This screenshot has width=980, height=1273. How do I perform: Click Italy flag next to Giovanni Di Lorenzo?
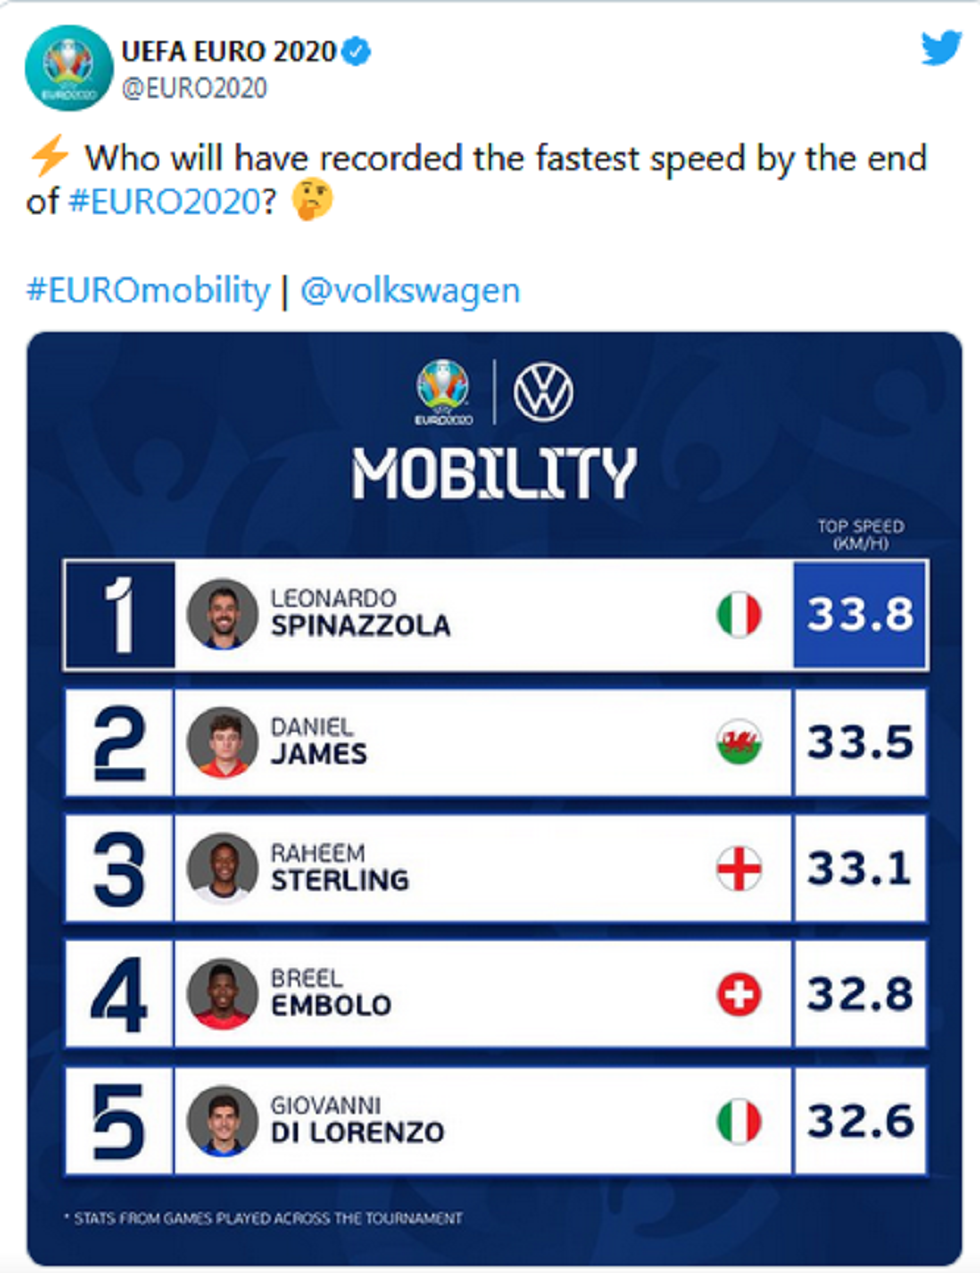(x=739, y=1121)
